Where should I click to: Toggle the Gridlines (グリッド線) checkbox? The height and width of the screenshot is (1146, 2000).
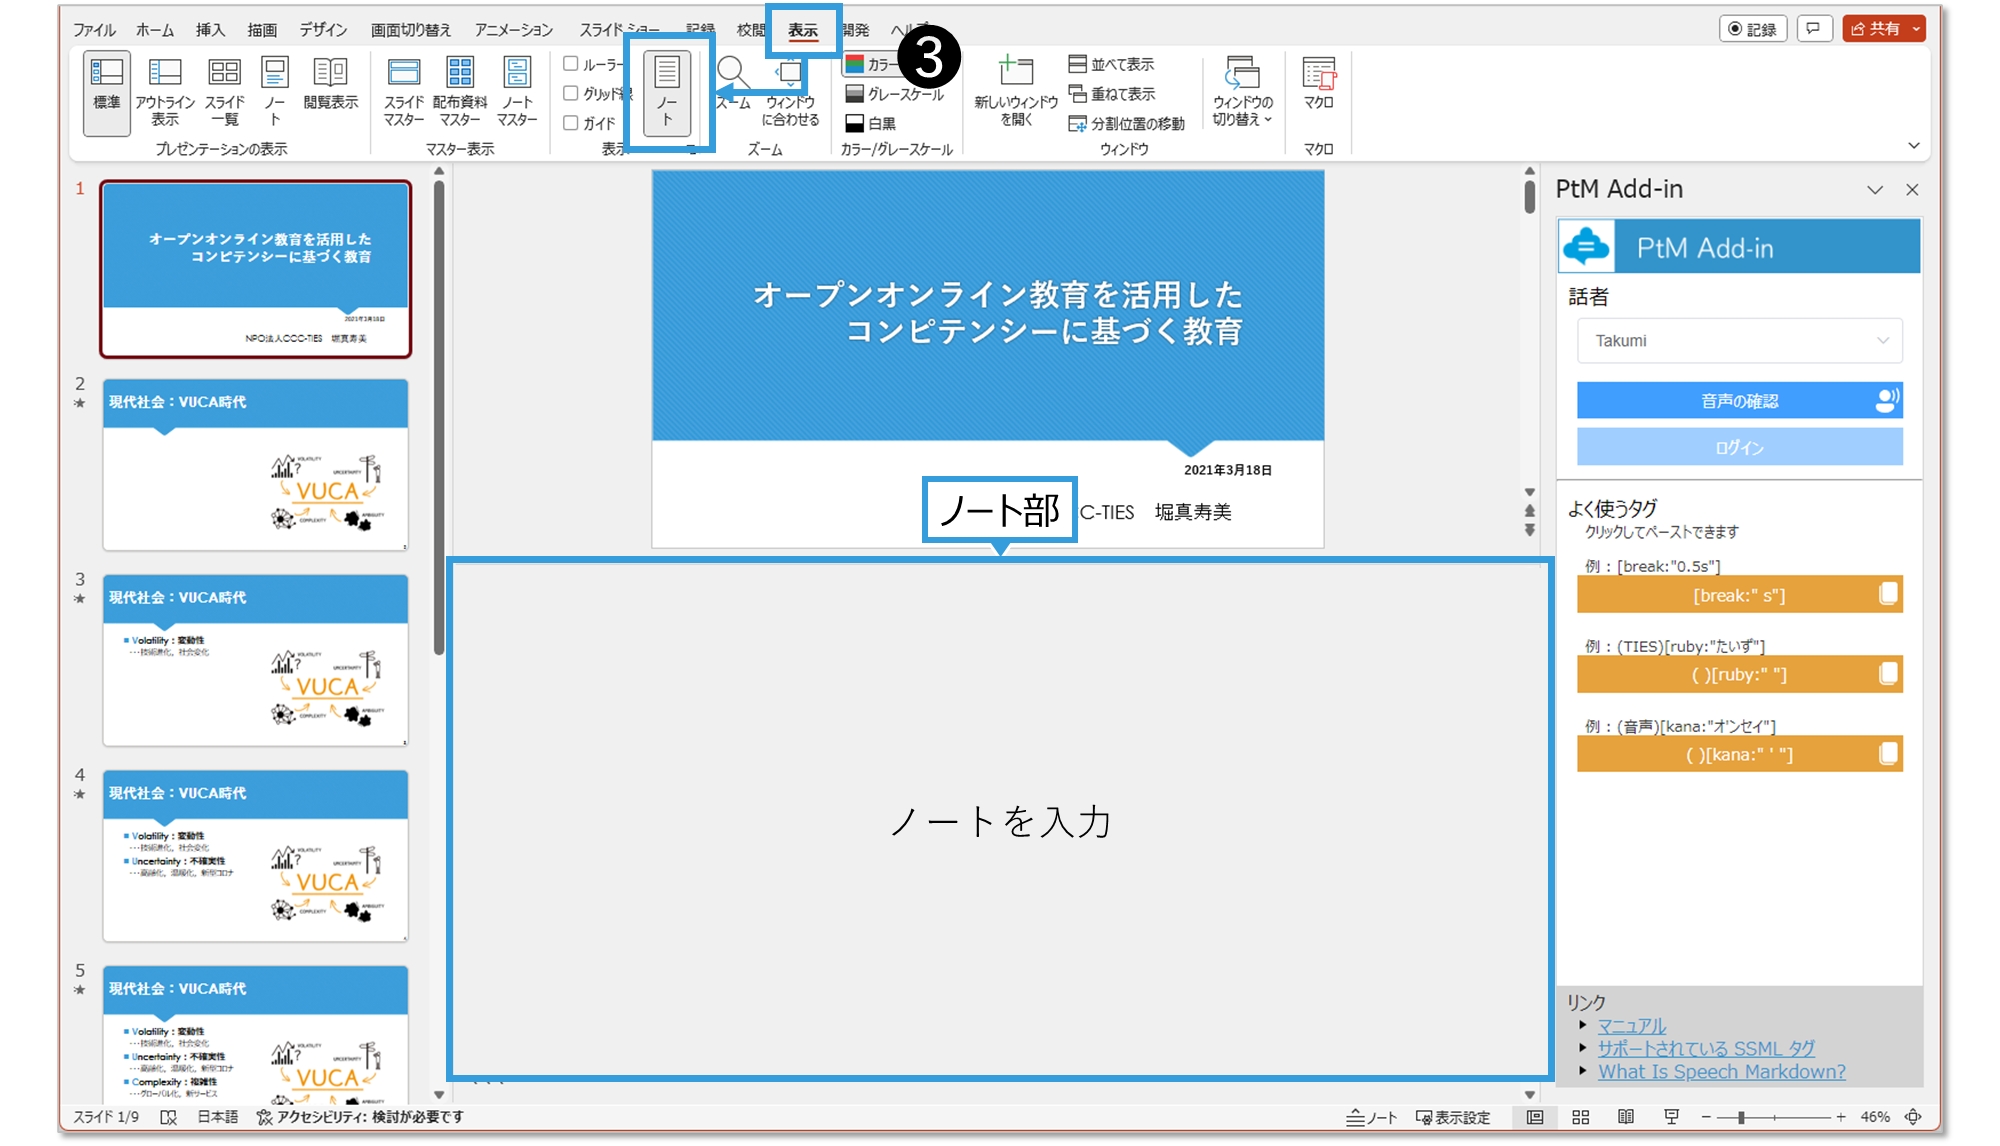571,93
